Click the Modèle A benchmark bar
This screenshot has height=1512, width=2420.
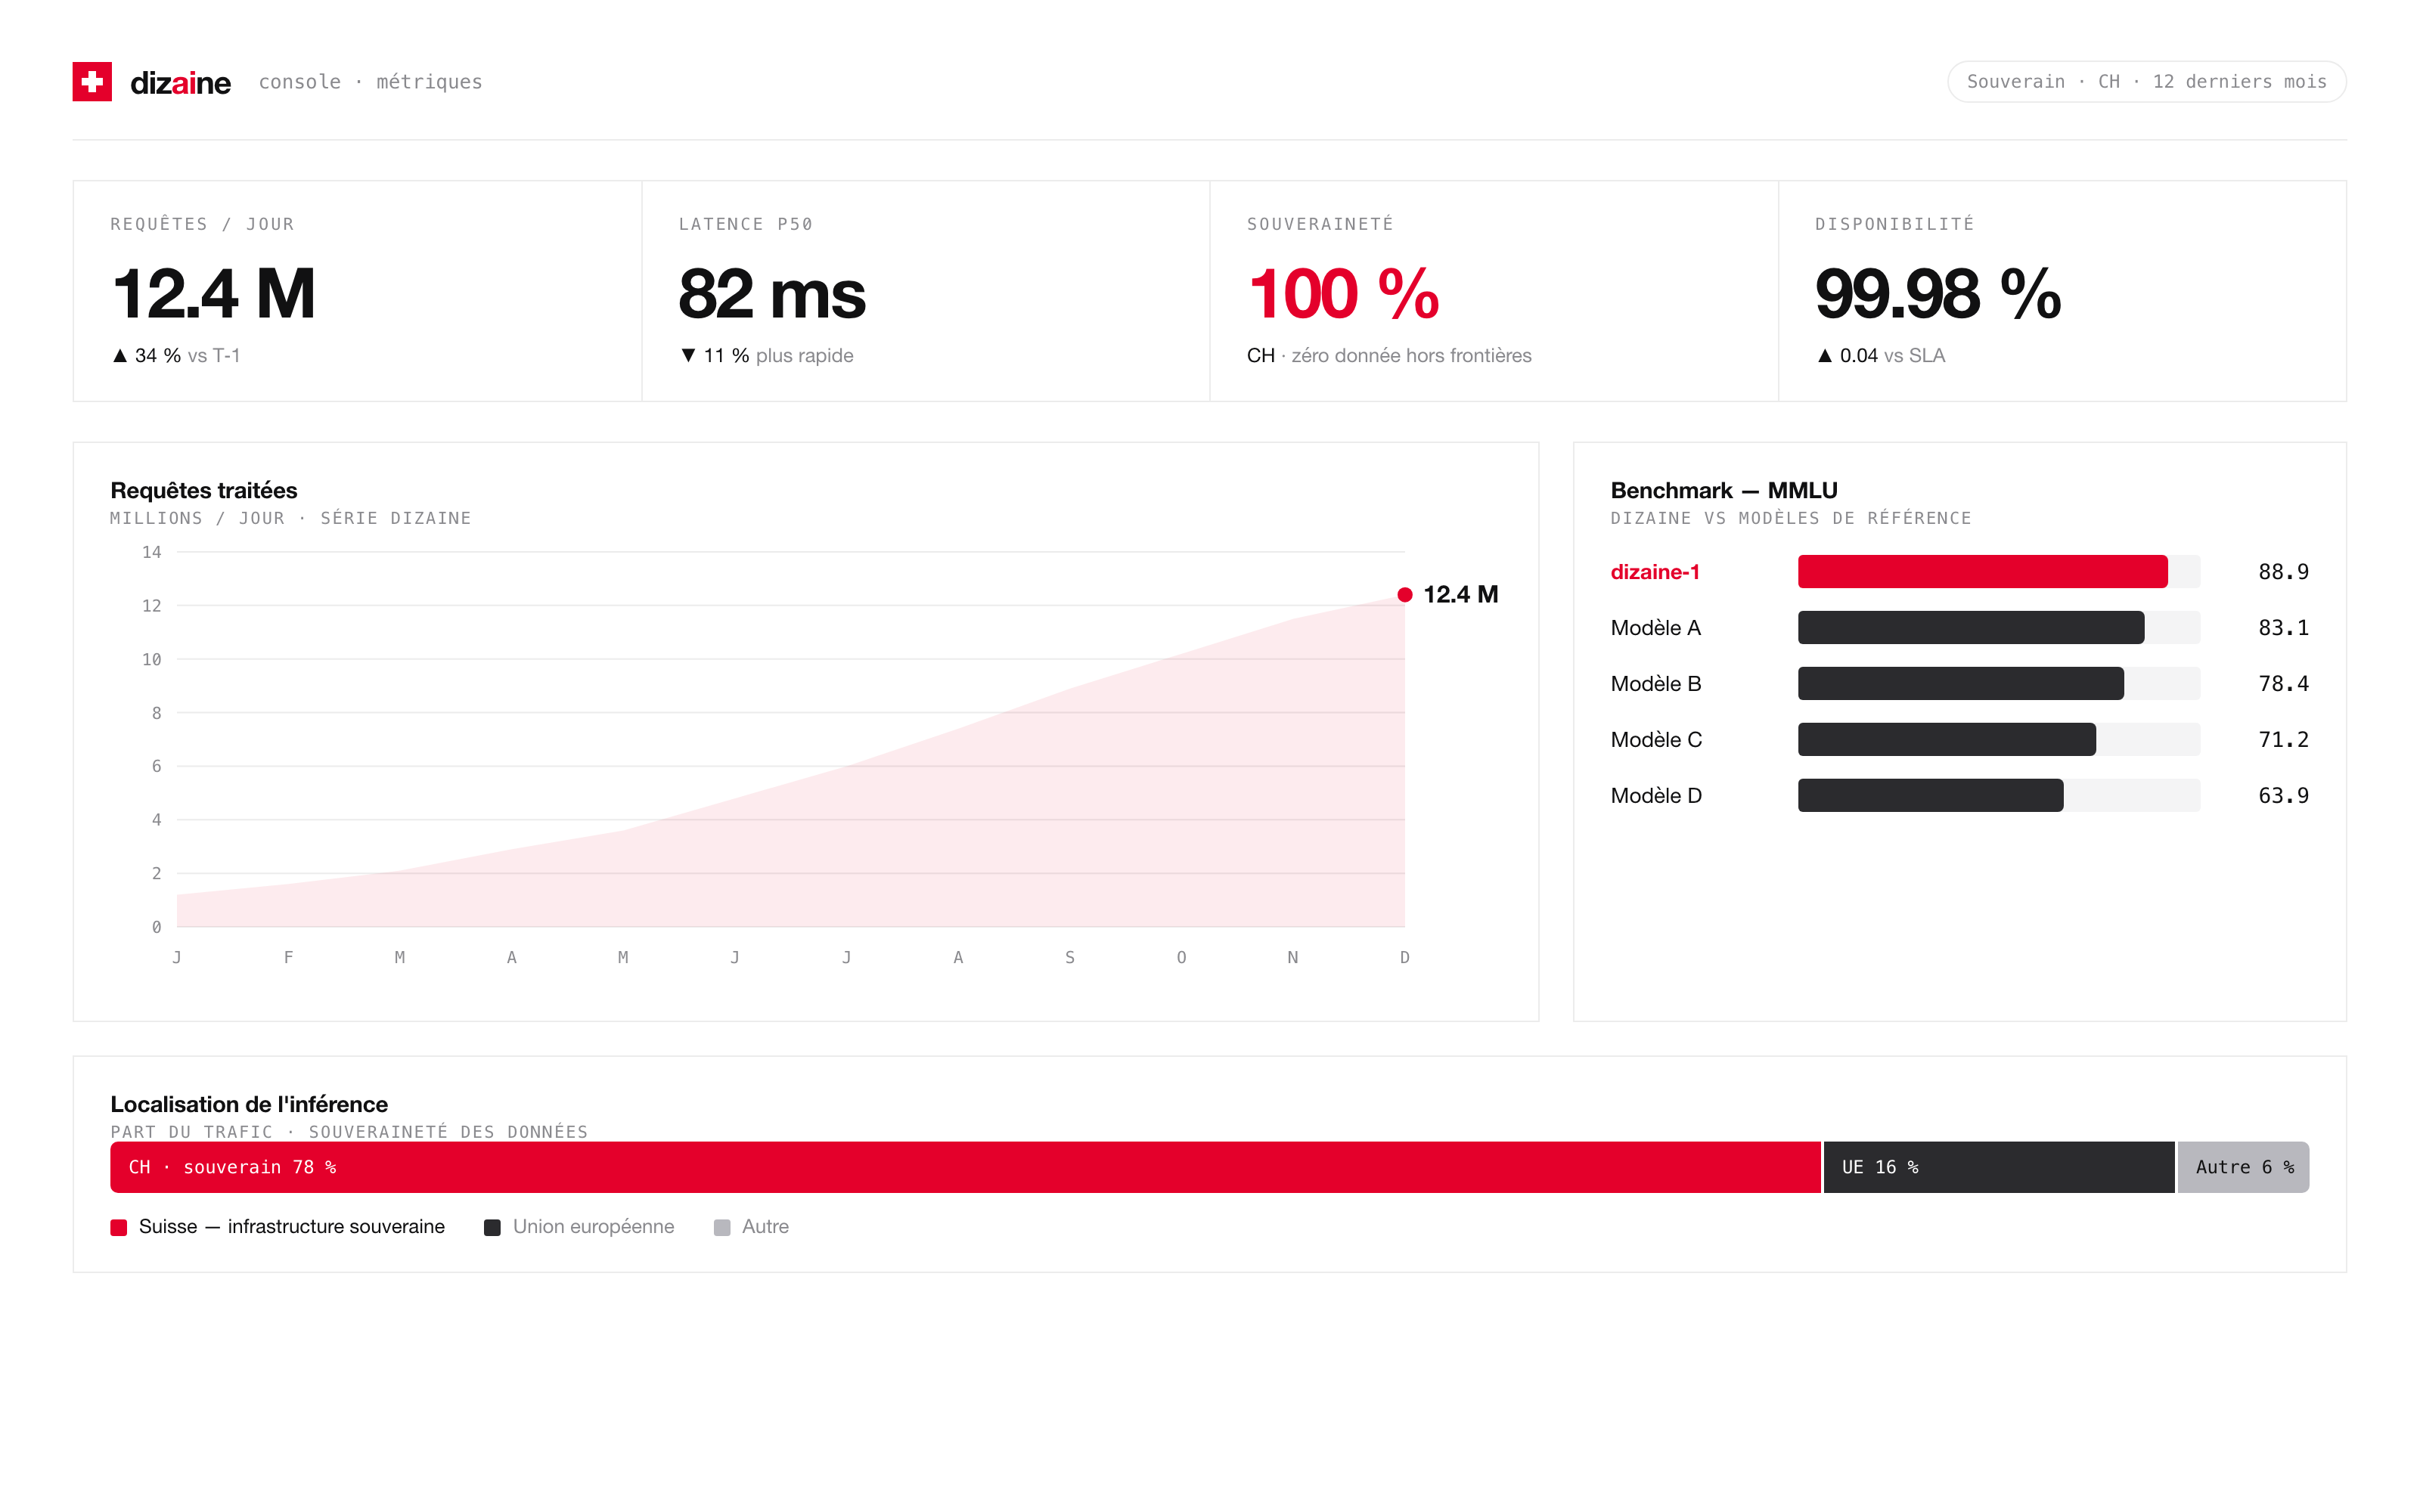1971,628
